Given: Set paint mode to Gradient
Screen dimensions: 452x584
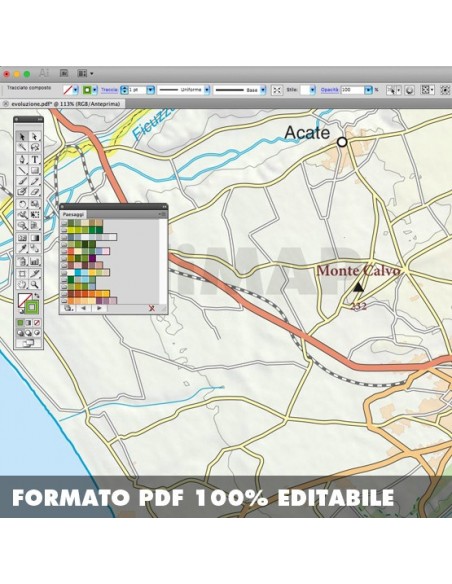Looking at the screenshot, I should [x=29, y=323].
